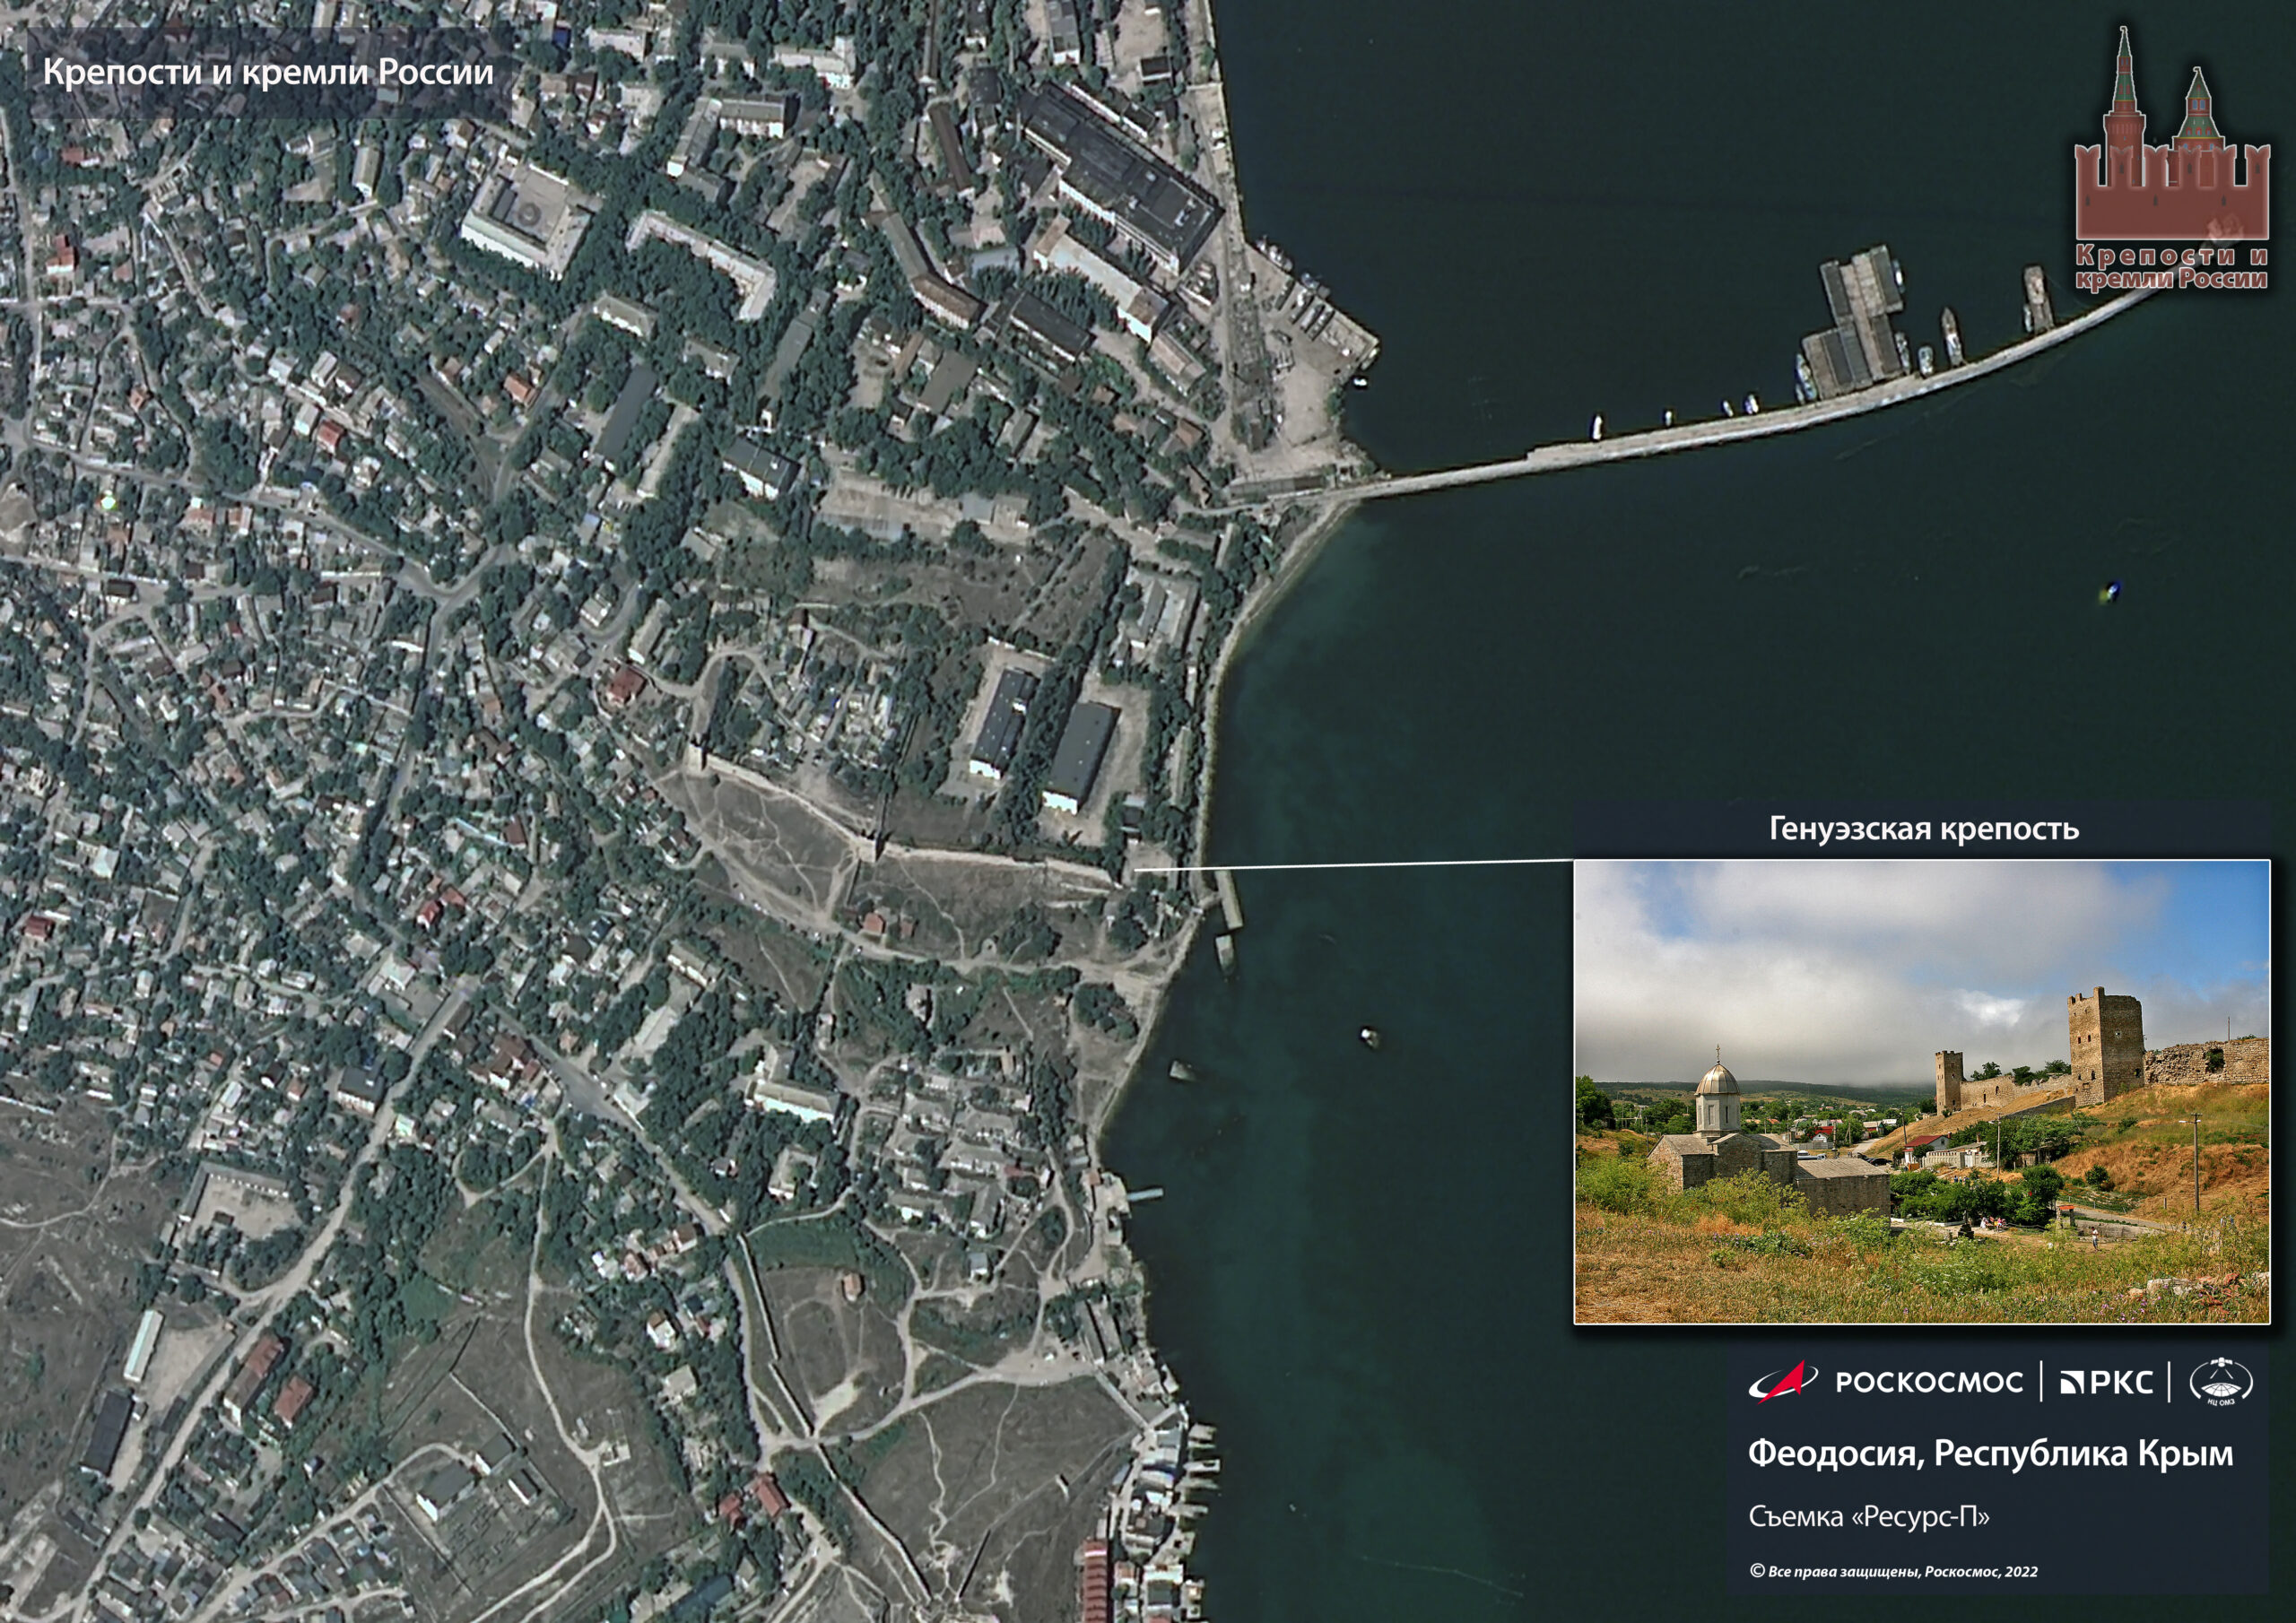The height and width of the screenshot is (1623, 2296).
Task: Click the РКС logo
Action: pyautogui.click(x=2106, y=1382)
